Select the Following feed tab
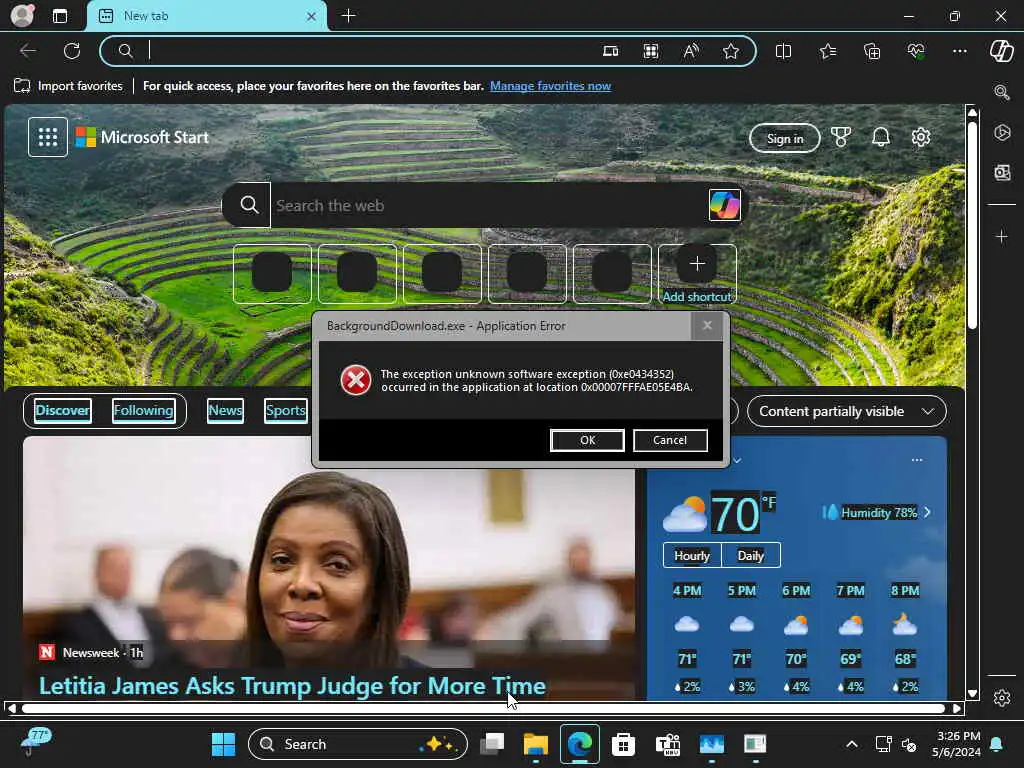Image resolution: width=1024 pixels, height=768 pixels. (144, 411)
